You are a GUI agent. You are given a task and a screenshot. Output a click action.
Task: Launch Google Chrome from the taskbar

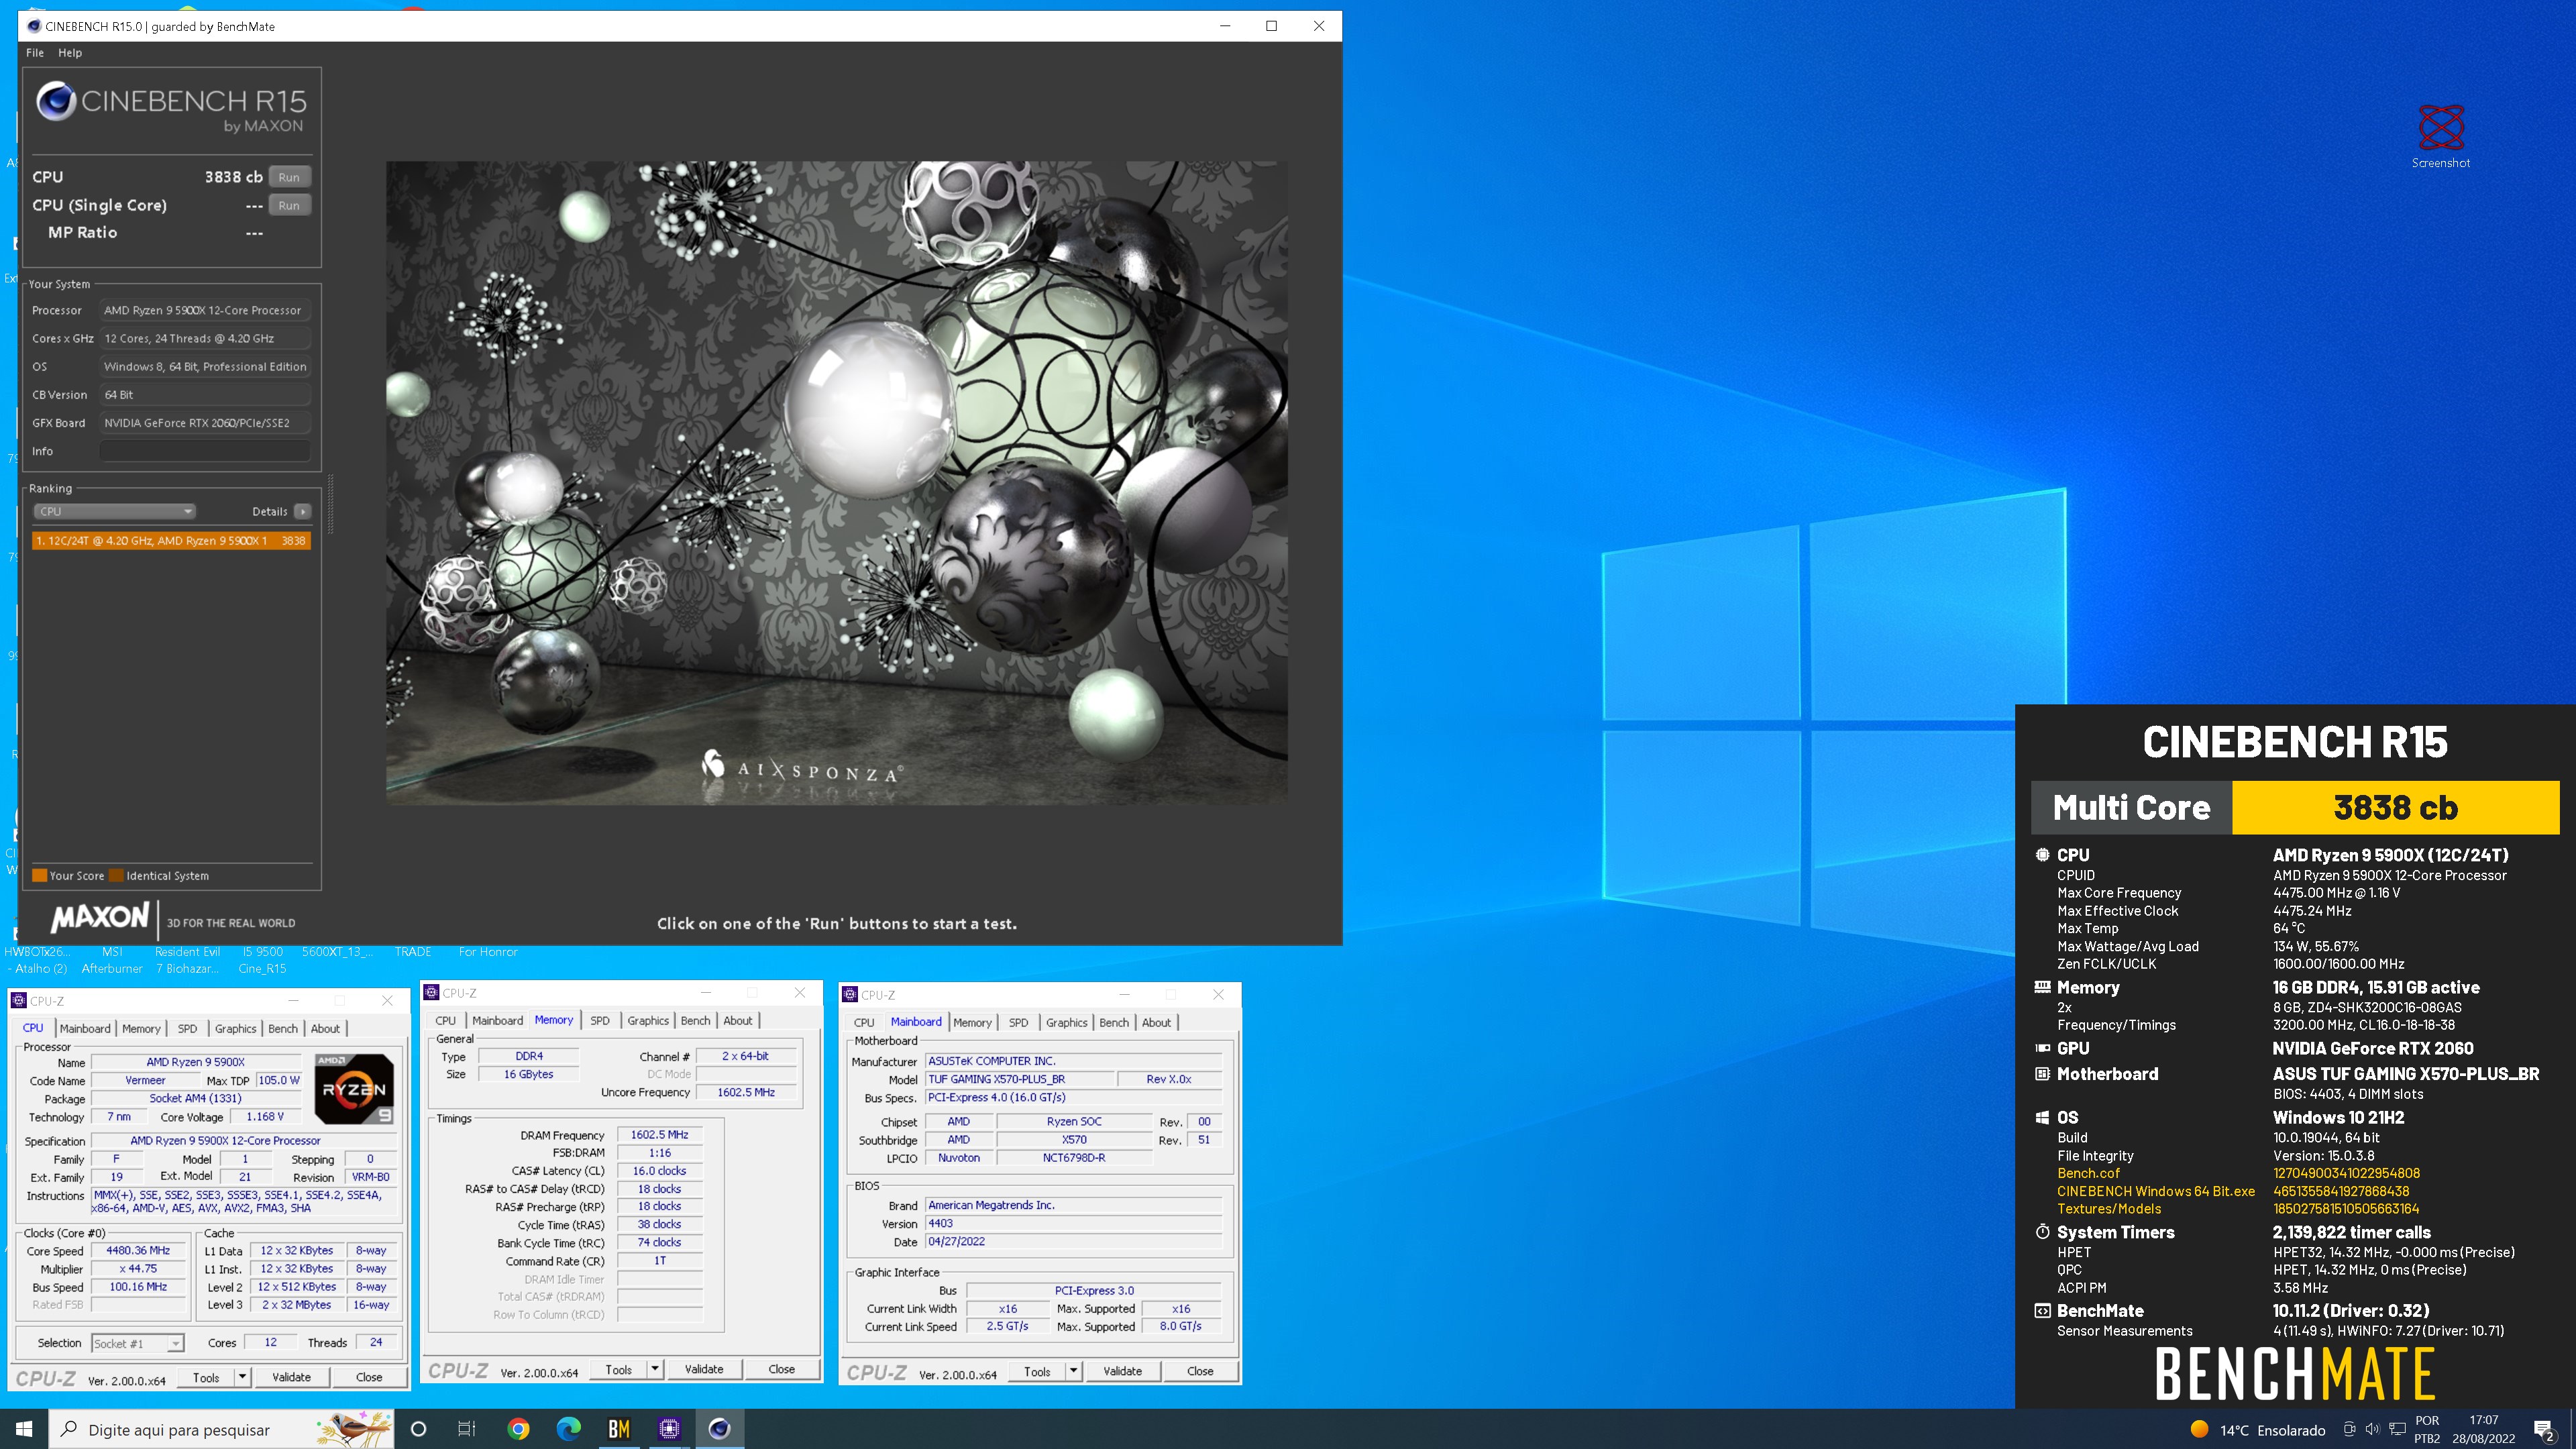coord(518,1429)
